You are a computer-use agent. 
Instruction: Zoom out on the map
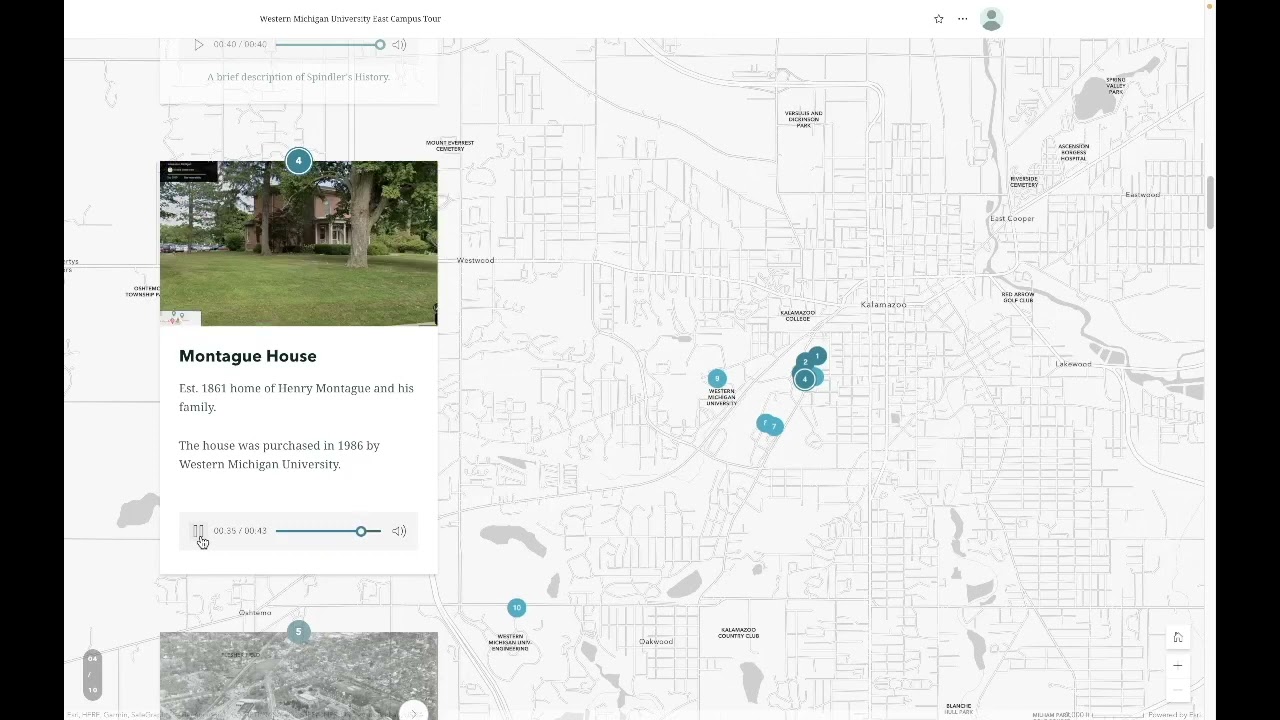click(x=1178, y=690)
